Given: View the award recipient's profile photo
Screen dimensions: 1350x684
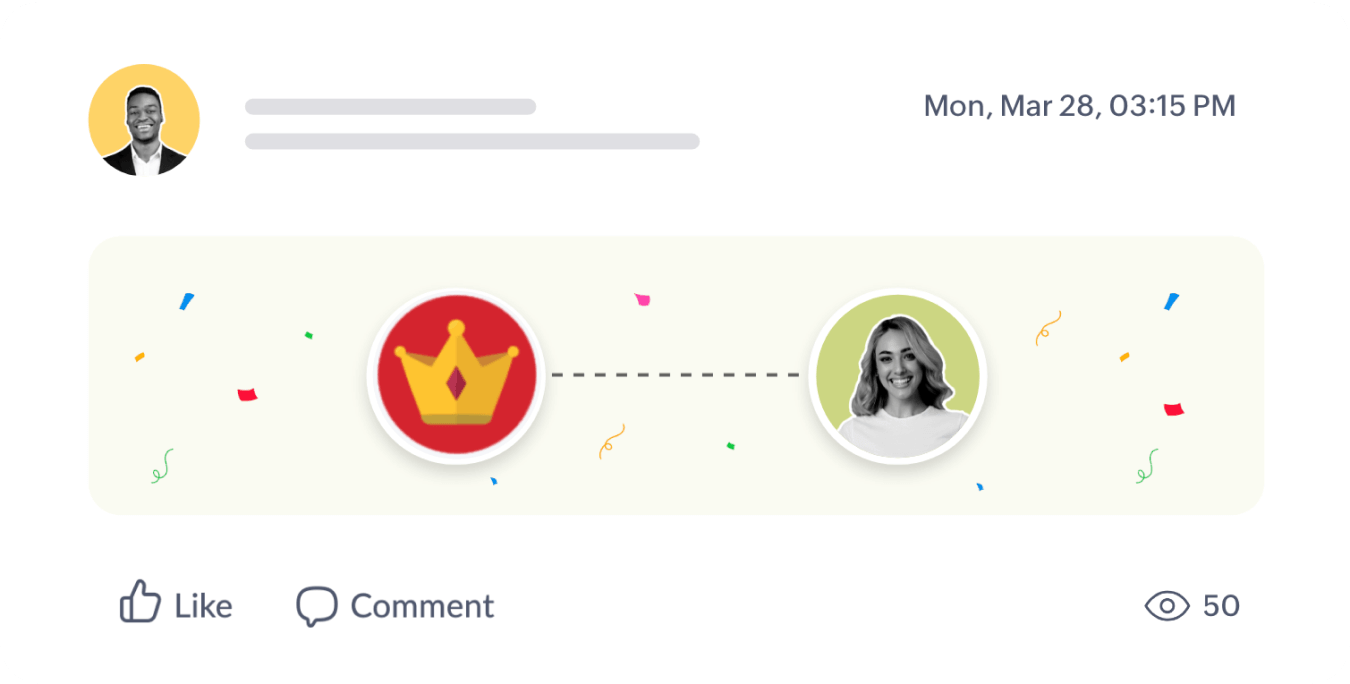Looking at the screenshot, I should tap(897, 377).
